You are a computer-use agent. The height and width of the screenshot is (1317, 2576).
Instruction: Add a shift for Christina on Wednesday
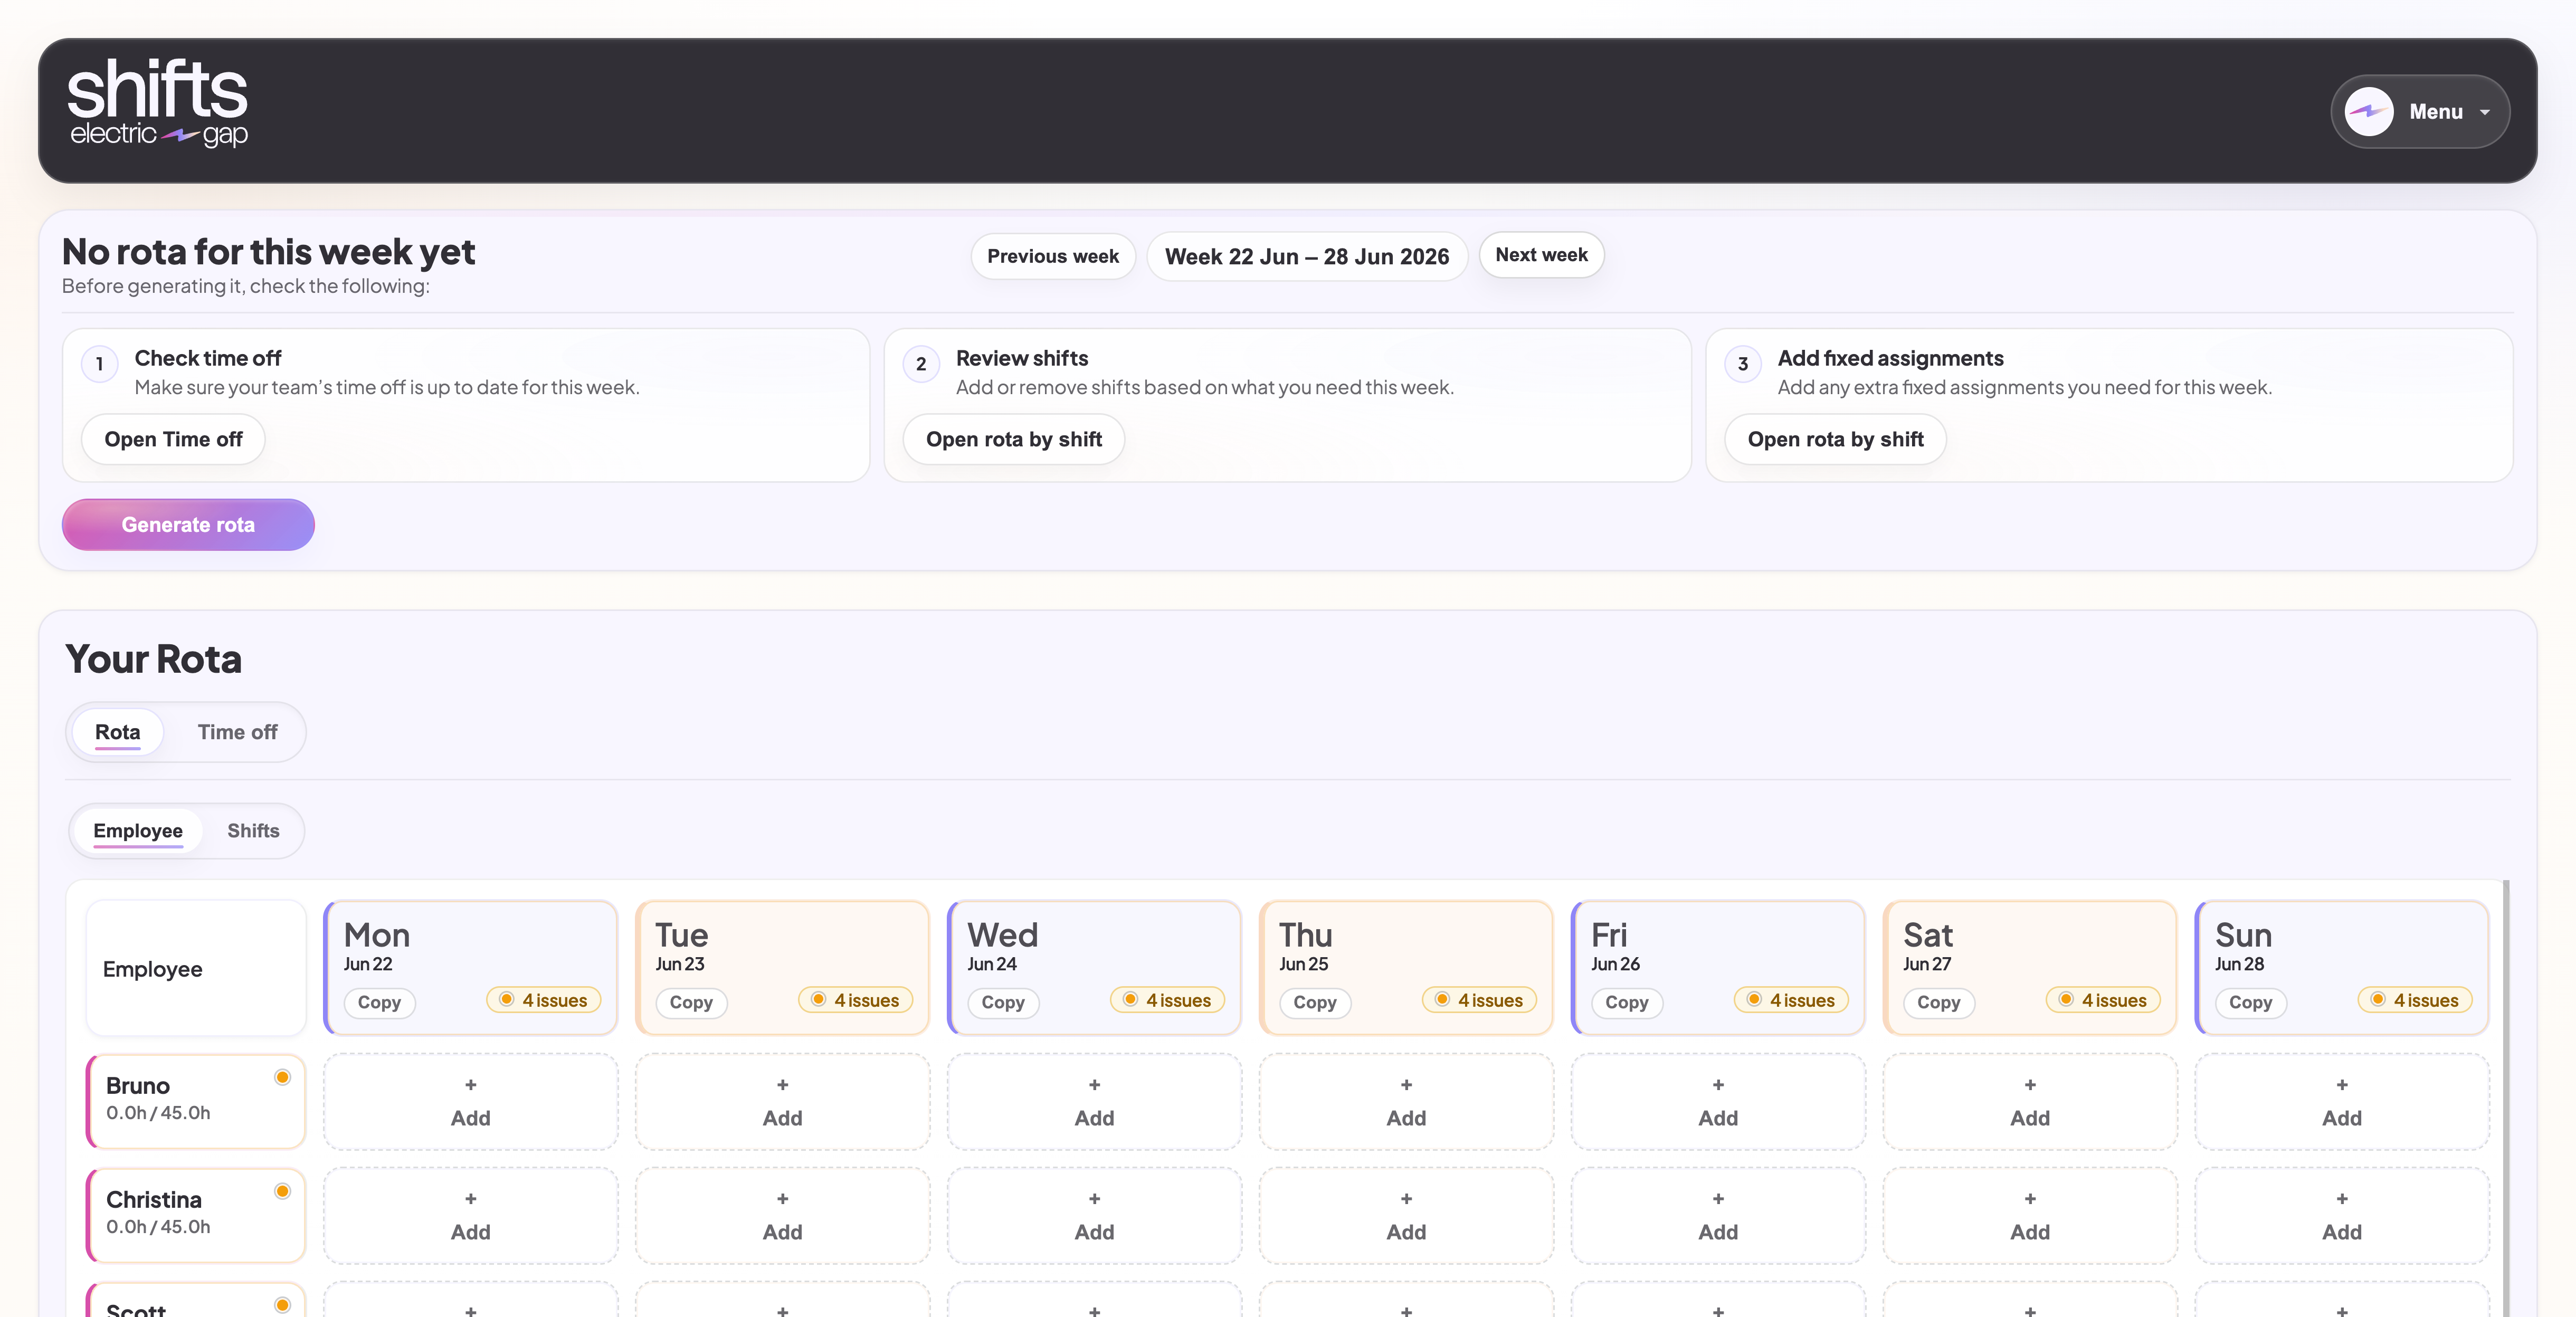[1095, 1215]
